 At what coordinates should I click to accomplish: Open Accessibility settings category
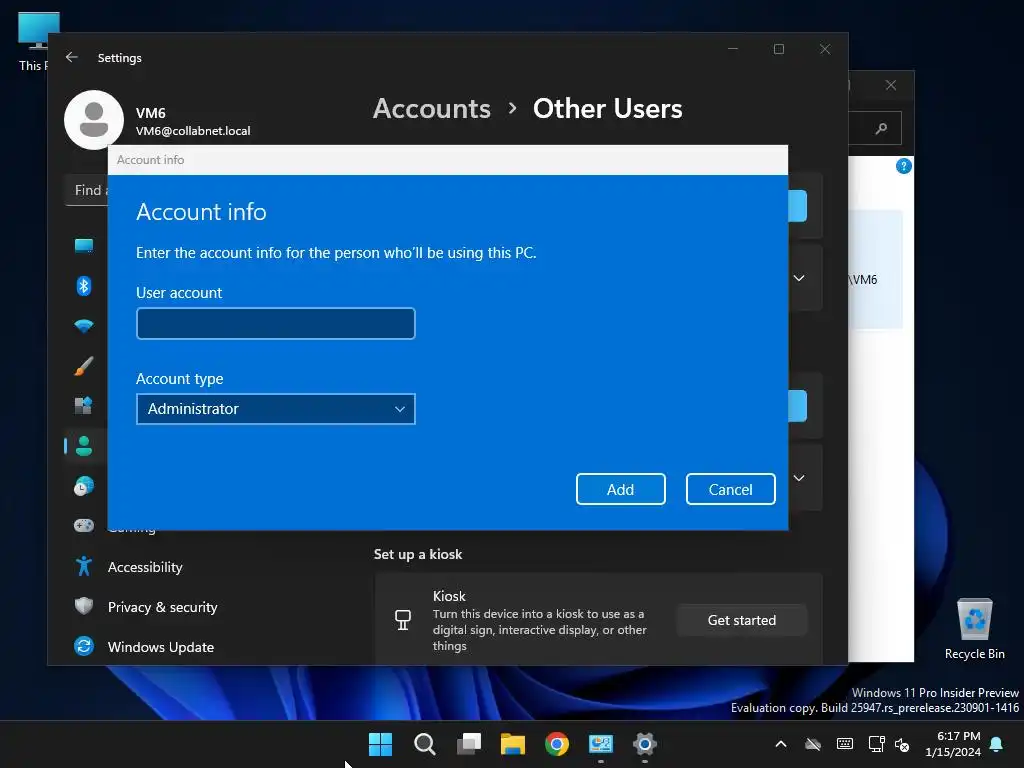click(x=145, y=567)
